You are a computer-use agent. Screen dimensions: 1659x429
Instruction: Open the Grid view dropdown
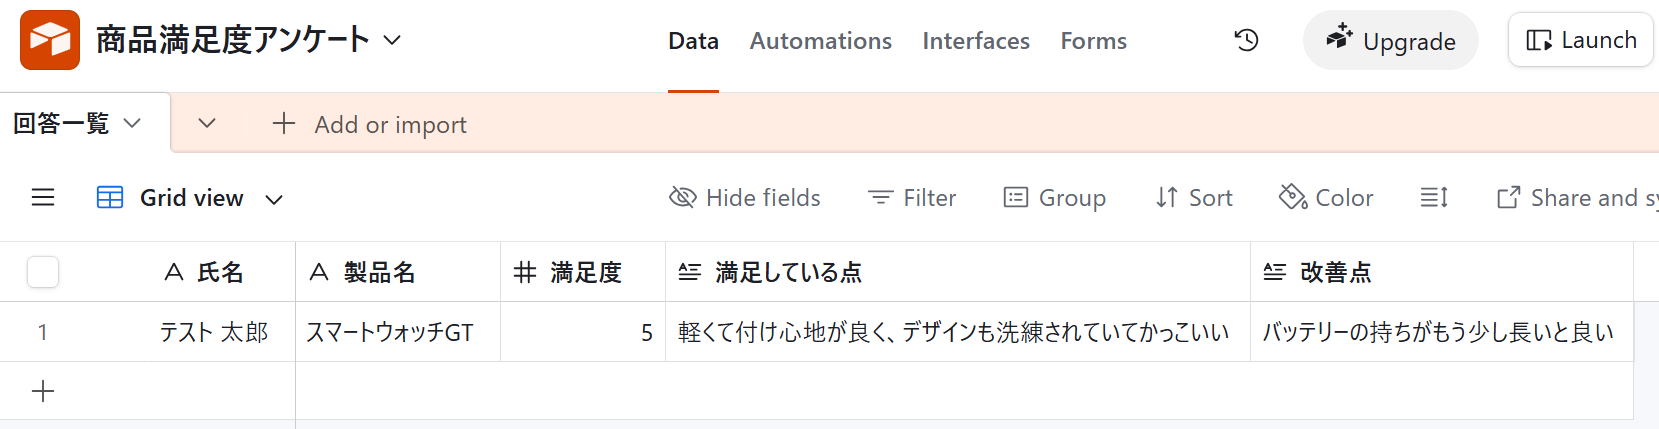[x=273, y=199]
